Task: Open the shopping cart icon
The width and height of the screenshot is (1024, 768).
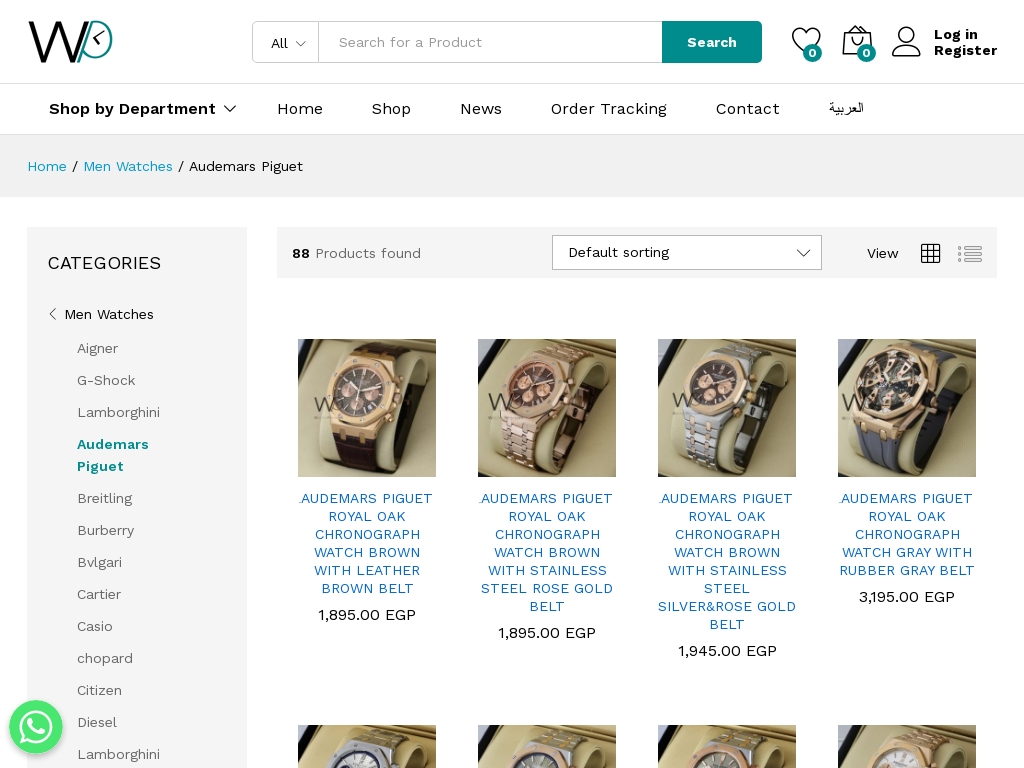Action: coord(857,41)
